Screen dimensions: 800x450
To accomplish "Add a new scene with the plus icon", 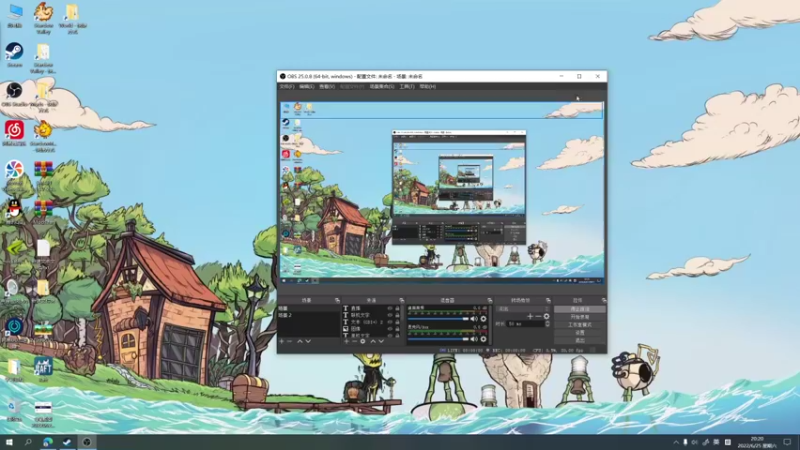I will [282, 341].
